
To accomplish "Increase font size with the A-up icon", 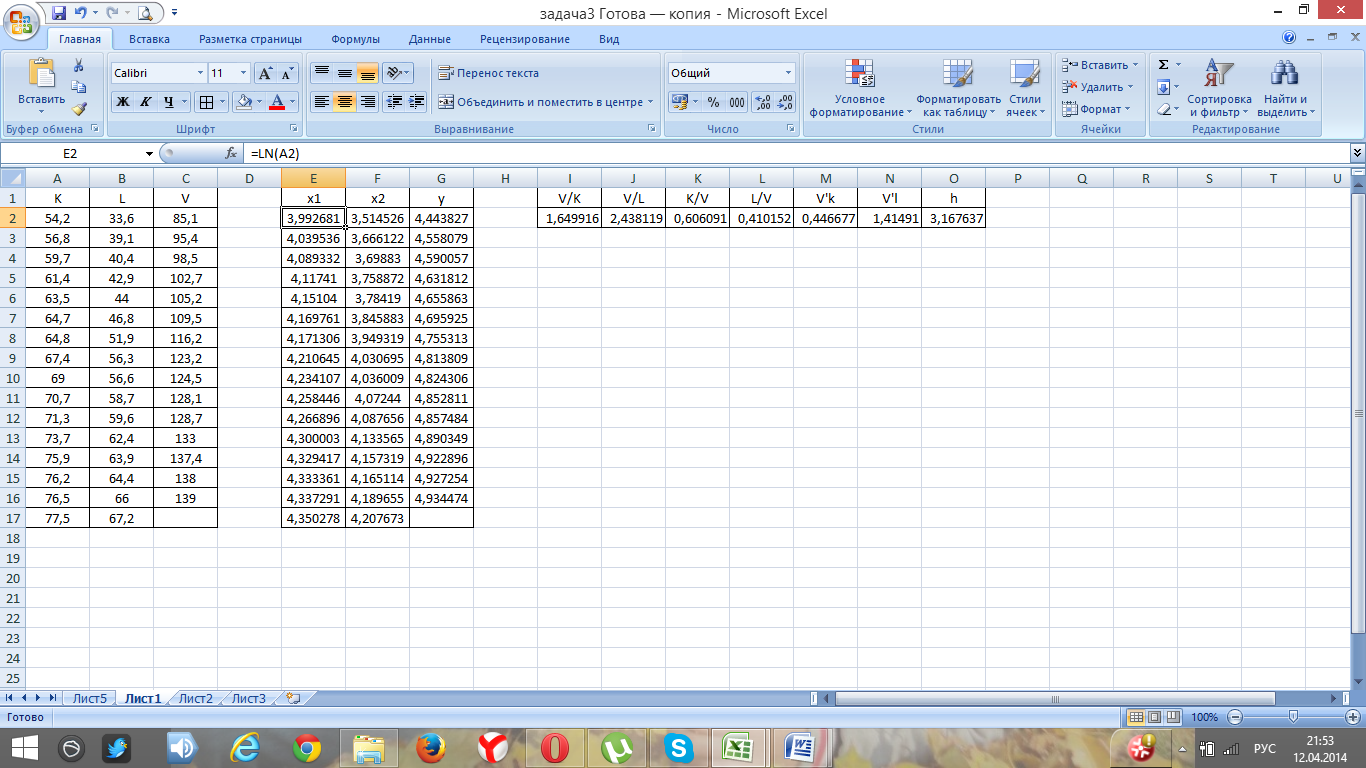I will coord(265,73).
